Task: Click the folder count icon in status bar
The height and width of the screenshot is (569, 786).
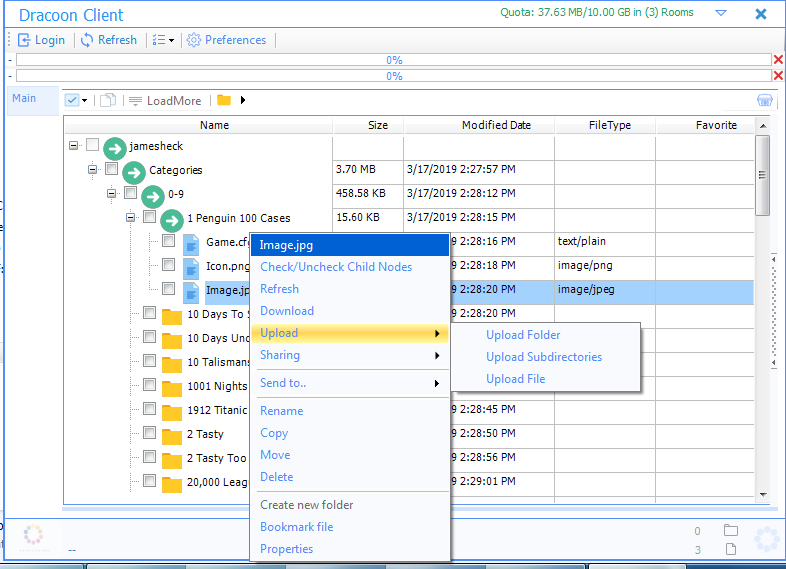Action: coord(731,530)
